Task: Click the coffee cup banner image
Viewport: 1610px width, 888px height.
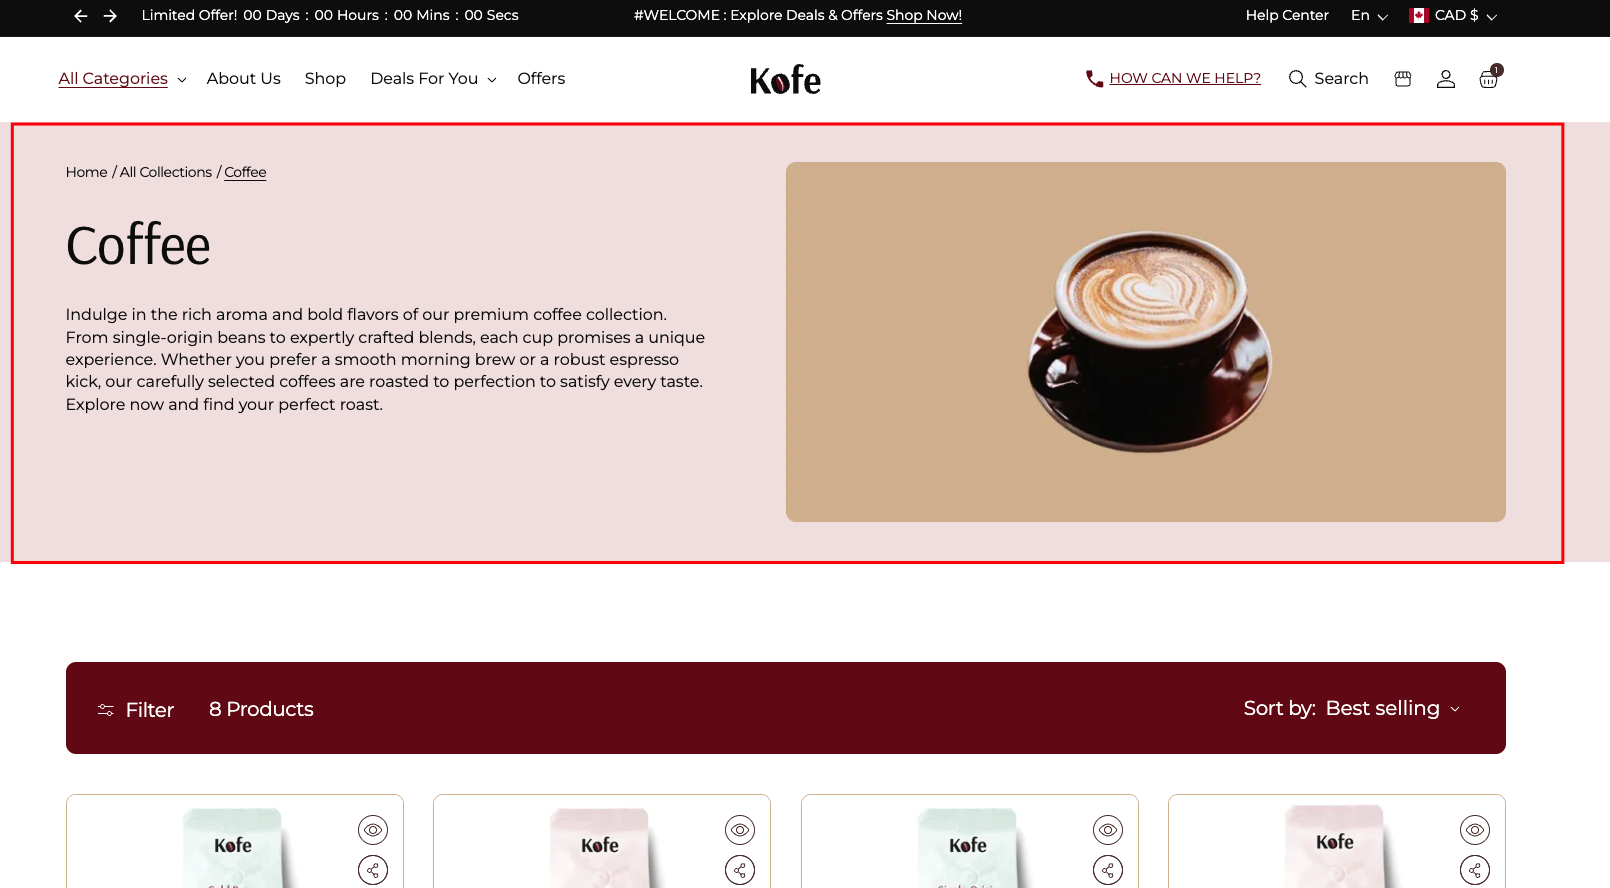Action: tap(1146, 342)
